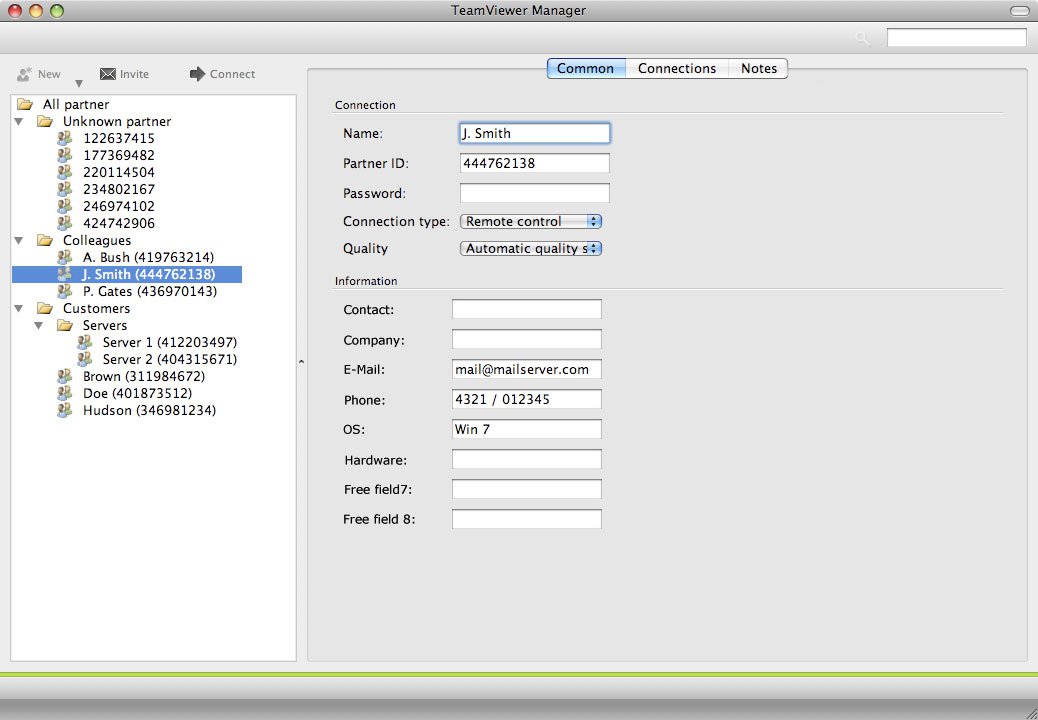Click partner icon beside A. Bush
The image size is (1038, 720).
65,257
